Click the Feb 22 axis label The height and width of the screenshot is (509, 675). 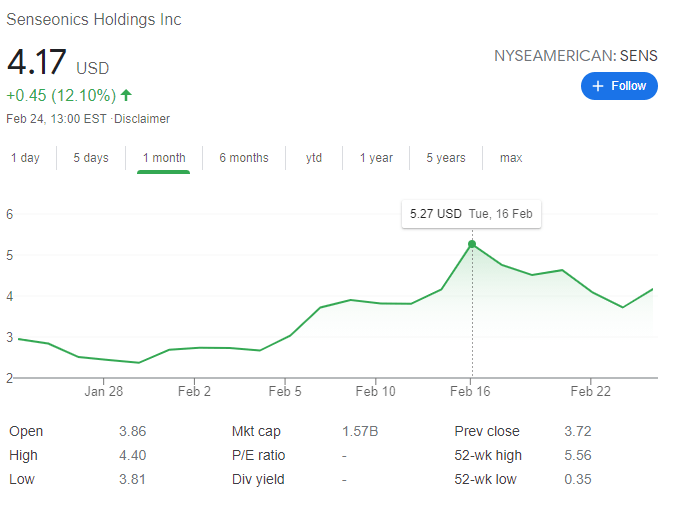(591, 391)
